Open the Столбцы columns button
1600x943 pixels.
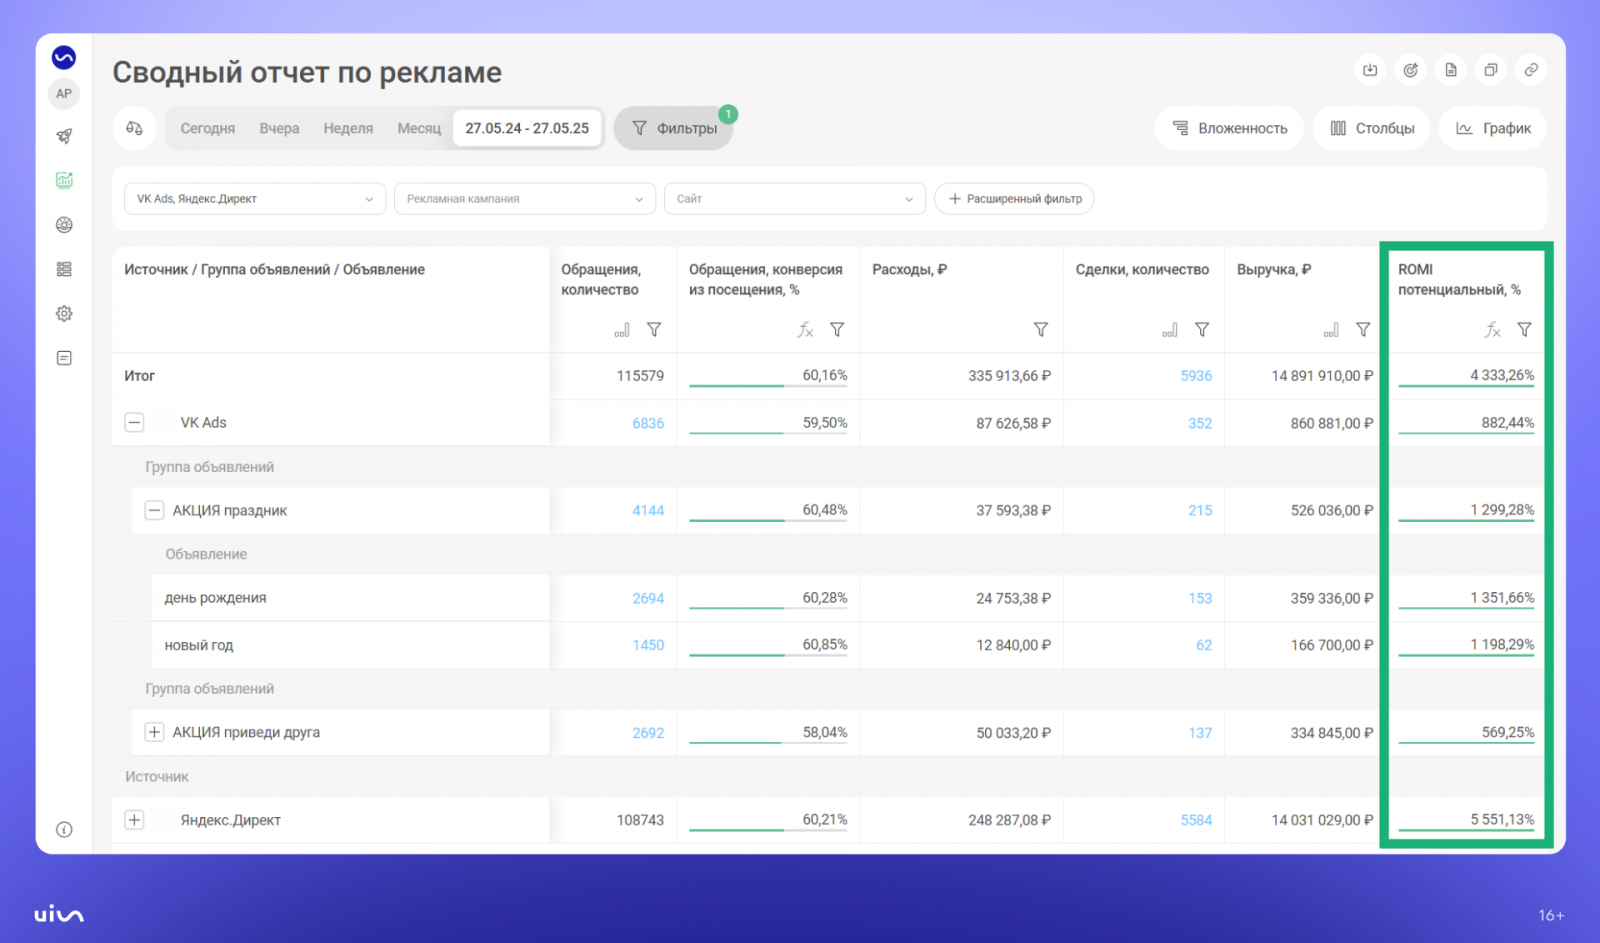1372,128
